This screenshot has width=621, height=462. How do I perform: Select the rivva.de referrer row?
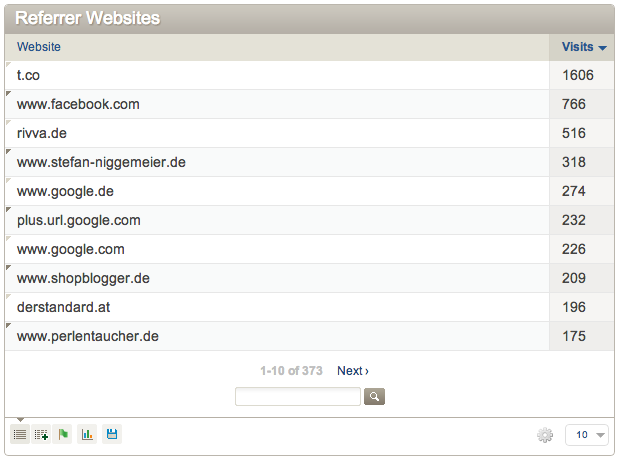[x=277, y=133]
